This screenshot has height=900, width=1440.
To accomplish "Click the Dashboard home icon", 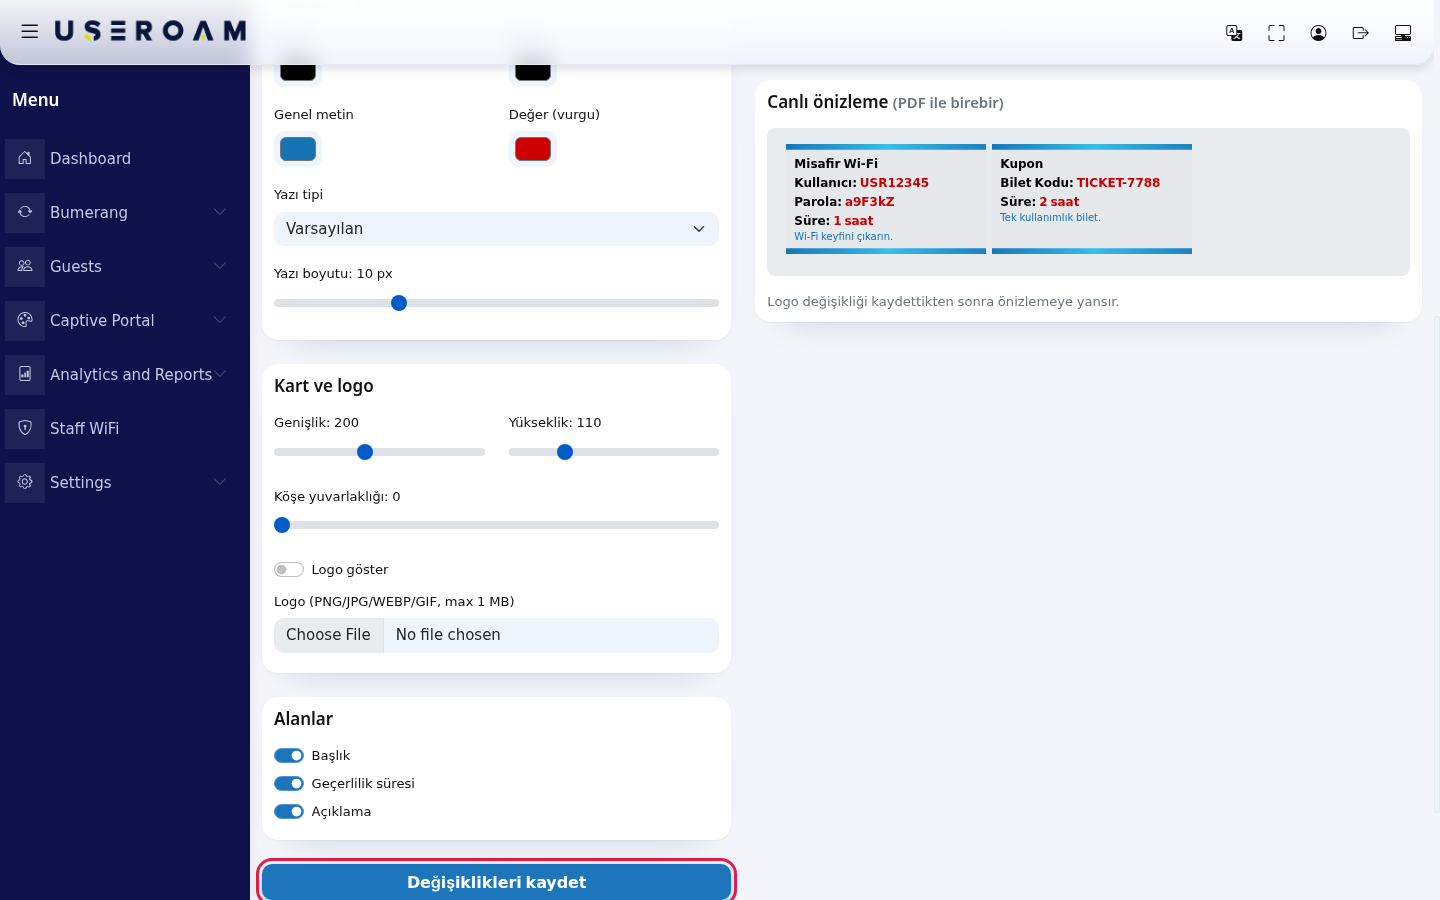I will coord(25,158).
